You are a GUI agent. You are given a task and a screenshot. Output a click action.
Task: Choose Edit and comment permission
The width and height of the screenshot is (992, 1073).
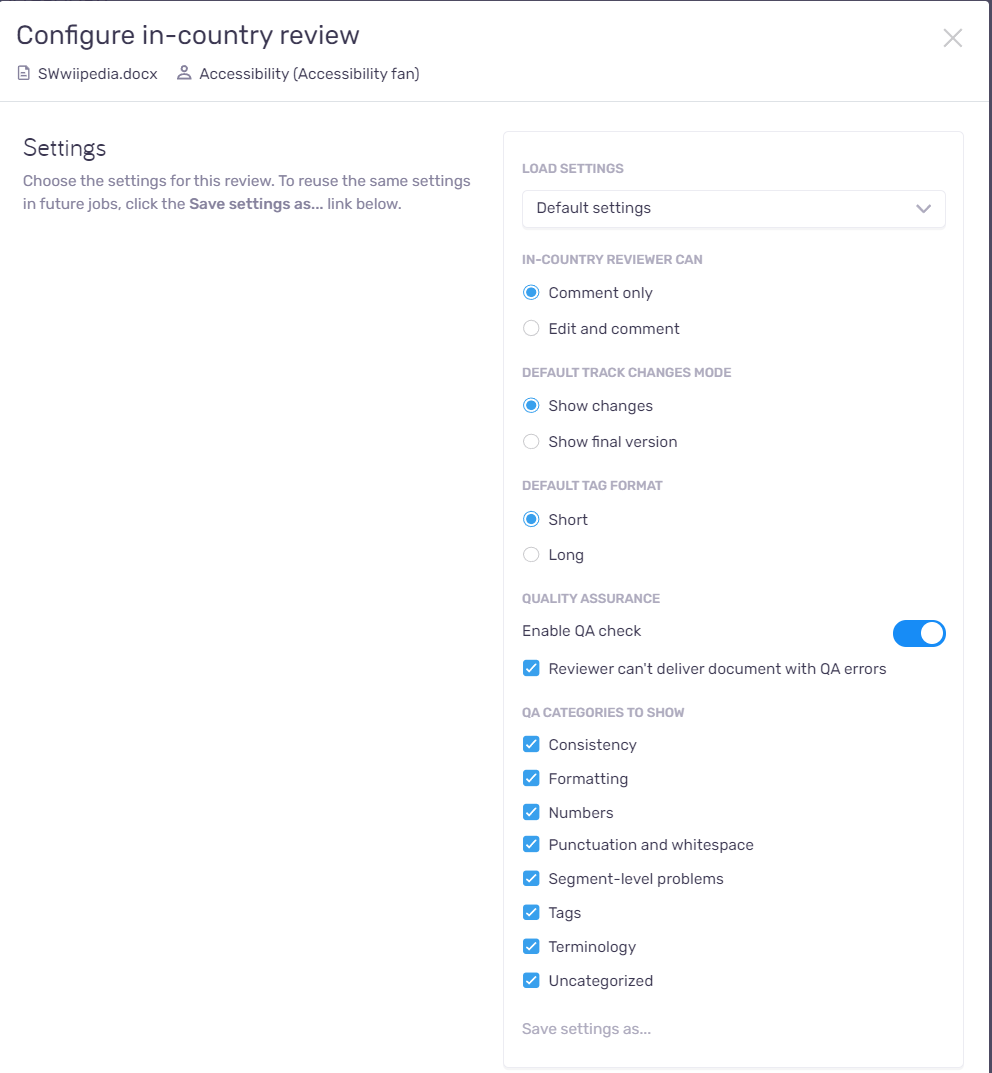[x=531, y=328]
